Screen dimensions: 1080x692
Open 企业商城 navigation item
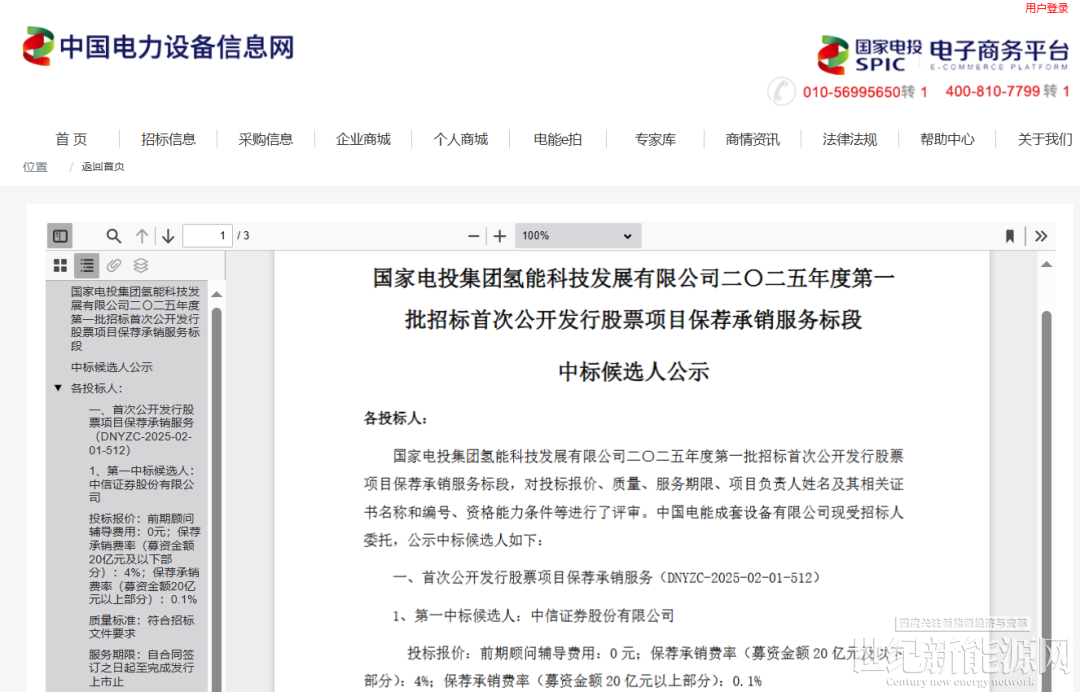[x=363, y=139]
